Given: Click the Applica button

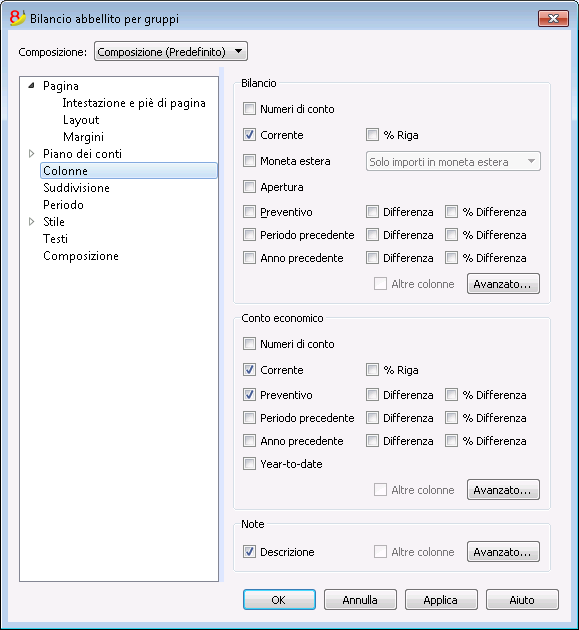Looking at the screenshot, I should coord(441,599).
